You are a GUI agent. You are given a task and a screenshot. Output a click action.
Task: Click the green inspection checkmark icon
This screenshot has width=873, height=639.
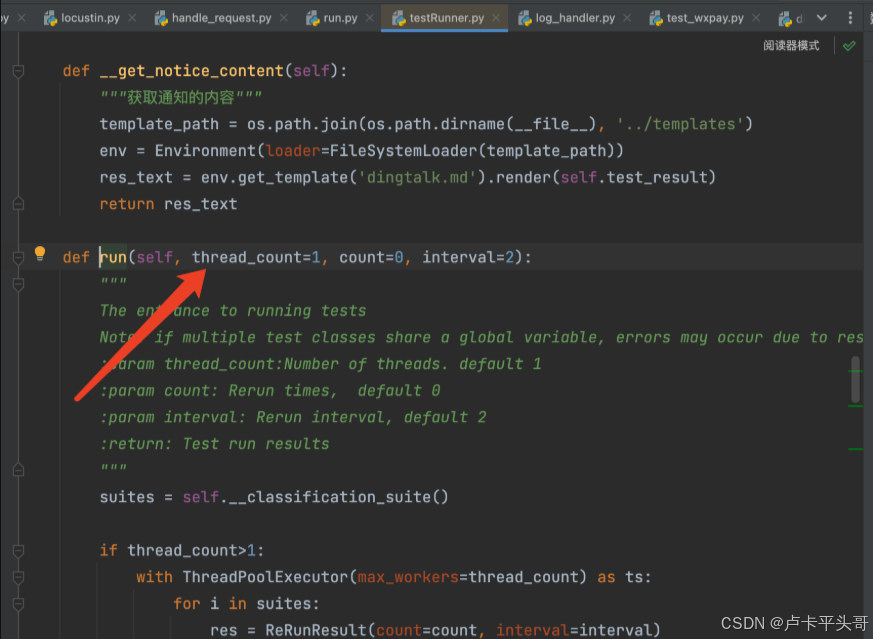tap(849, 46)
